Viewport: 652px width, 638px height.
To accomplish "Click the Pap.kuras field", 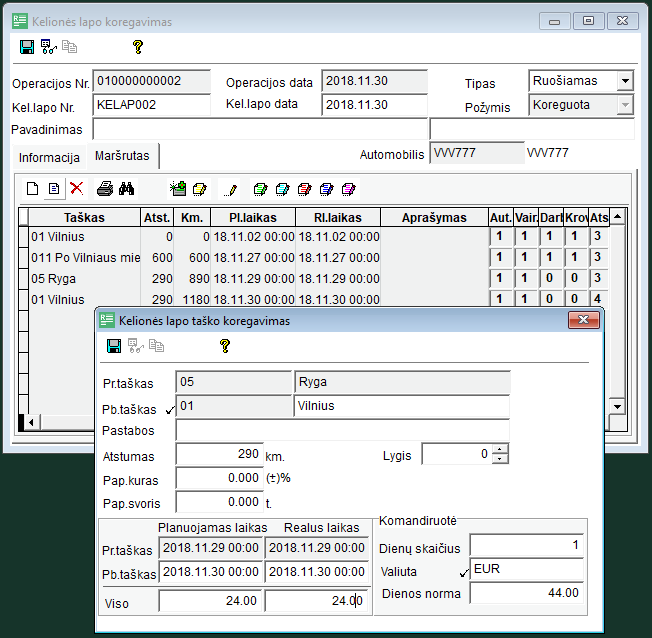I will 220,478.
